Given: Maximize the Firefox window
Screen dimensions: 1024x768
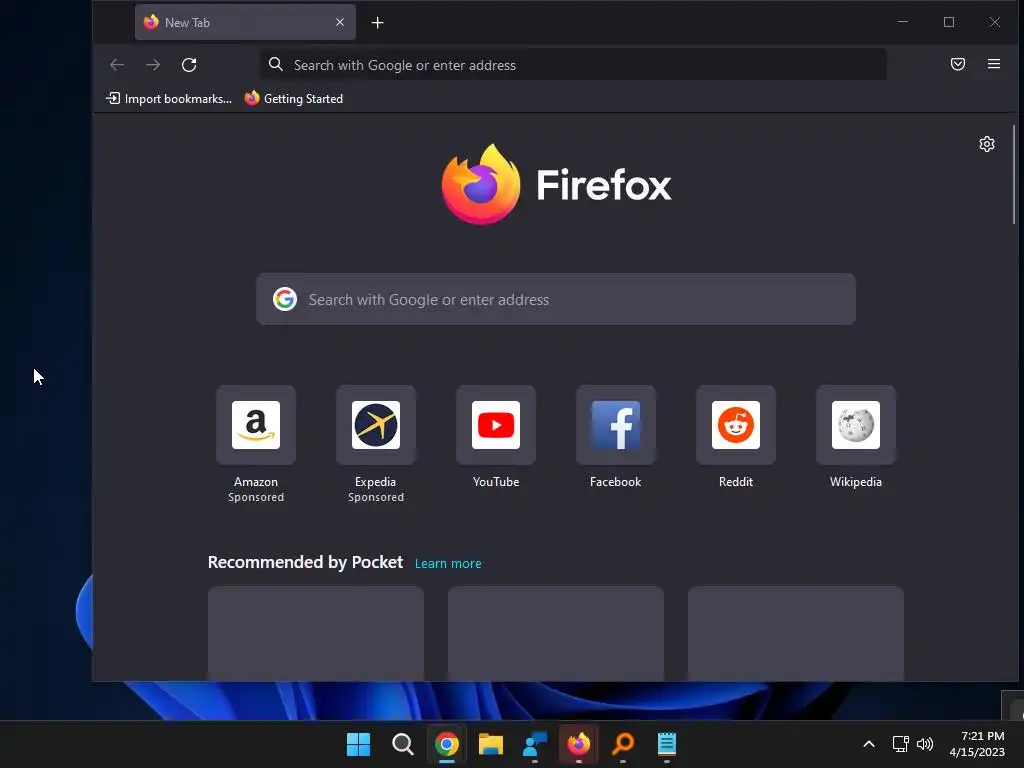Looking at the screenshot, I should [949, 22].
